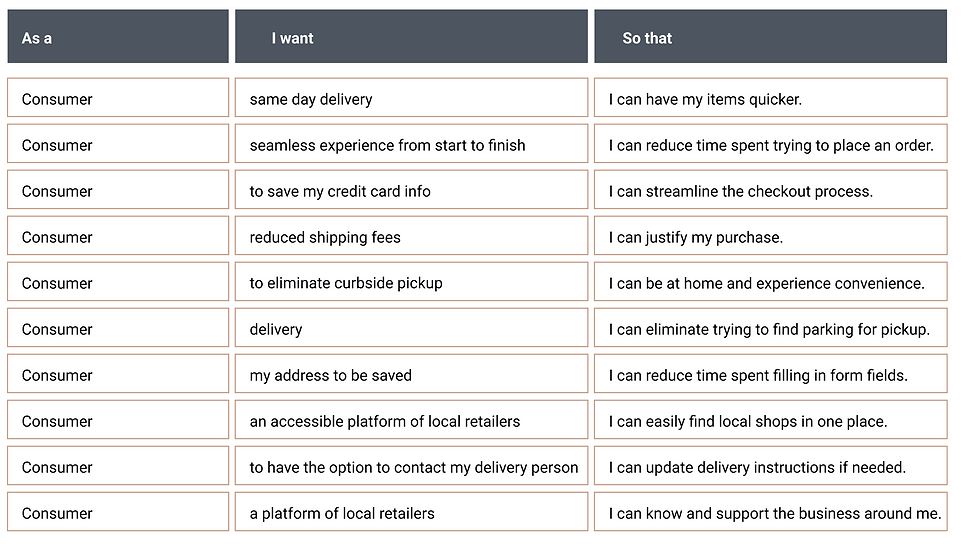The height and width of the screenshot is (544, 966).
Task: Select 'a platform of local retailers' cell
Action: (x=411, y=511)
